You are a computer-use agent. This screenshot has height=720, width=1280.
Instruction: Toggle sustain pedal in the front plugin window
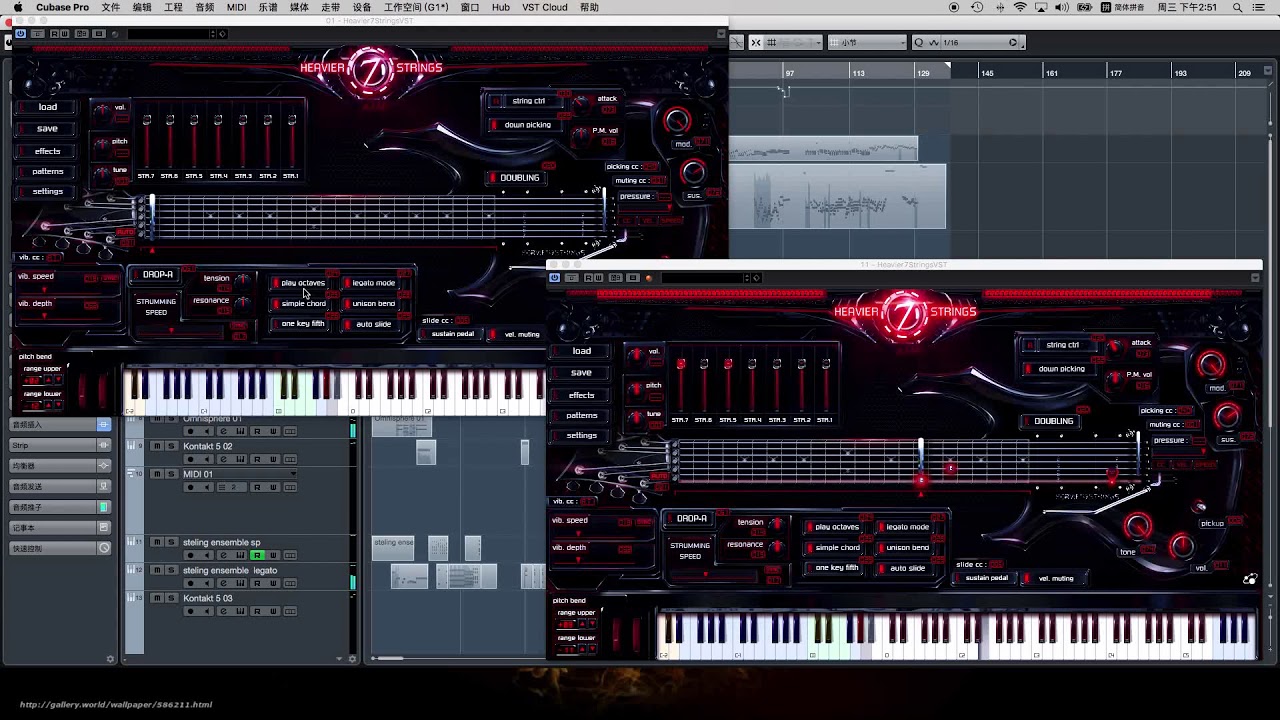tap(985, 578)
